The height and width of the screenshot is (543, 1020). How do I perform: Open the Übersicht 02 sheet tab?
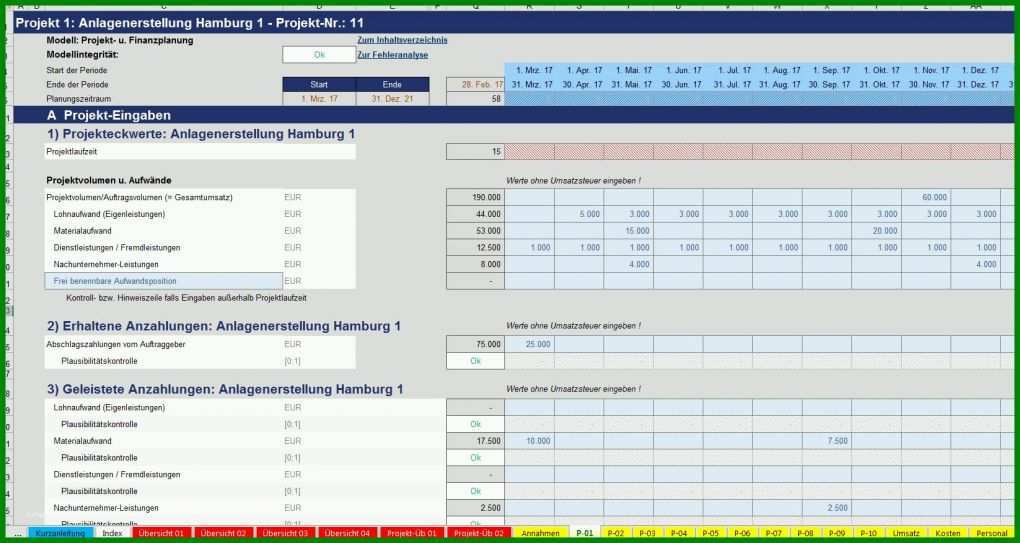(223, 533)
